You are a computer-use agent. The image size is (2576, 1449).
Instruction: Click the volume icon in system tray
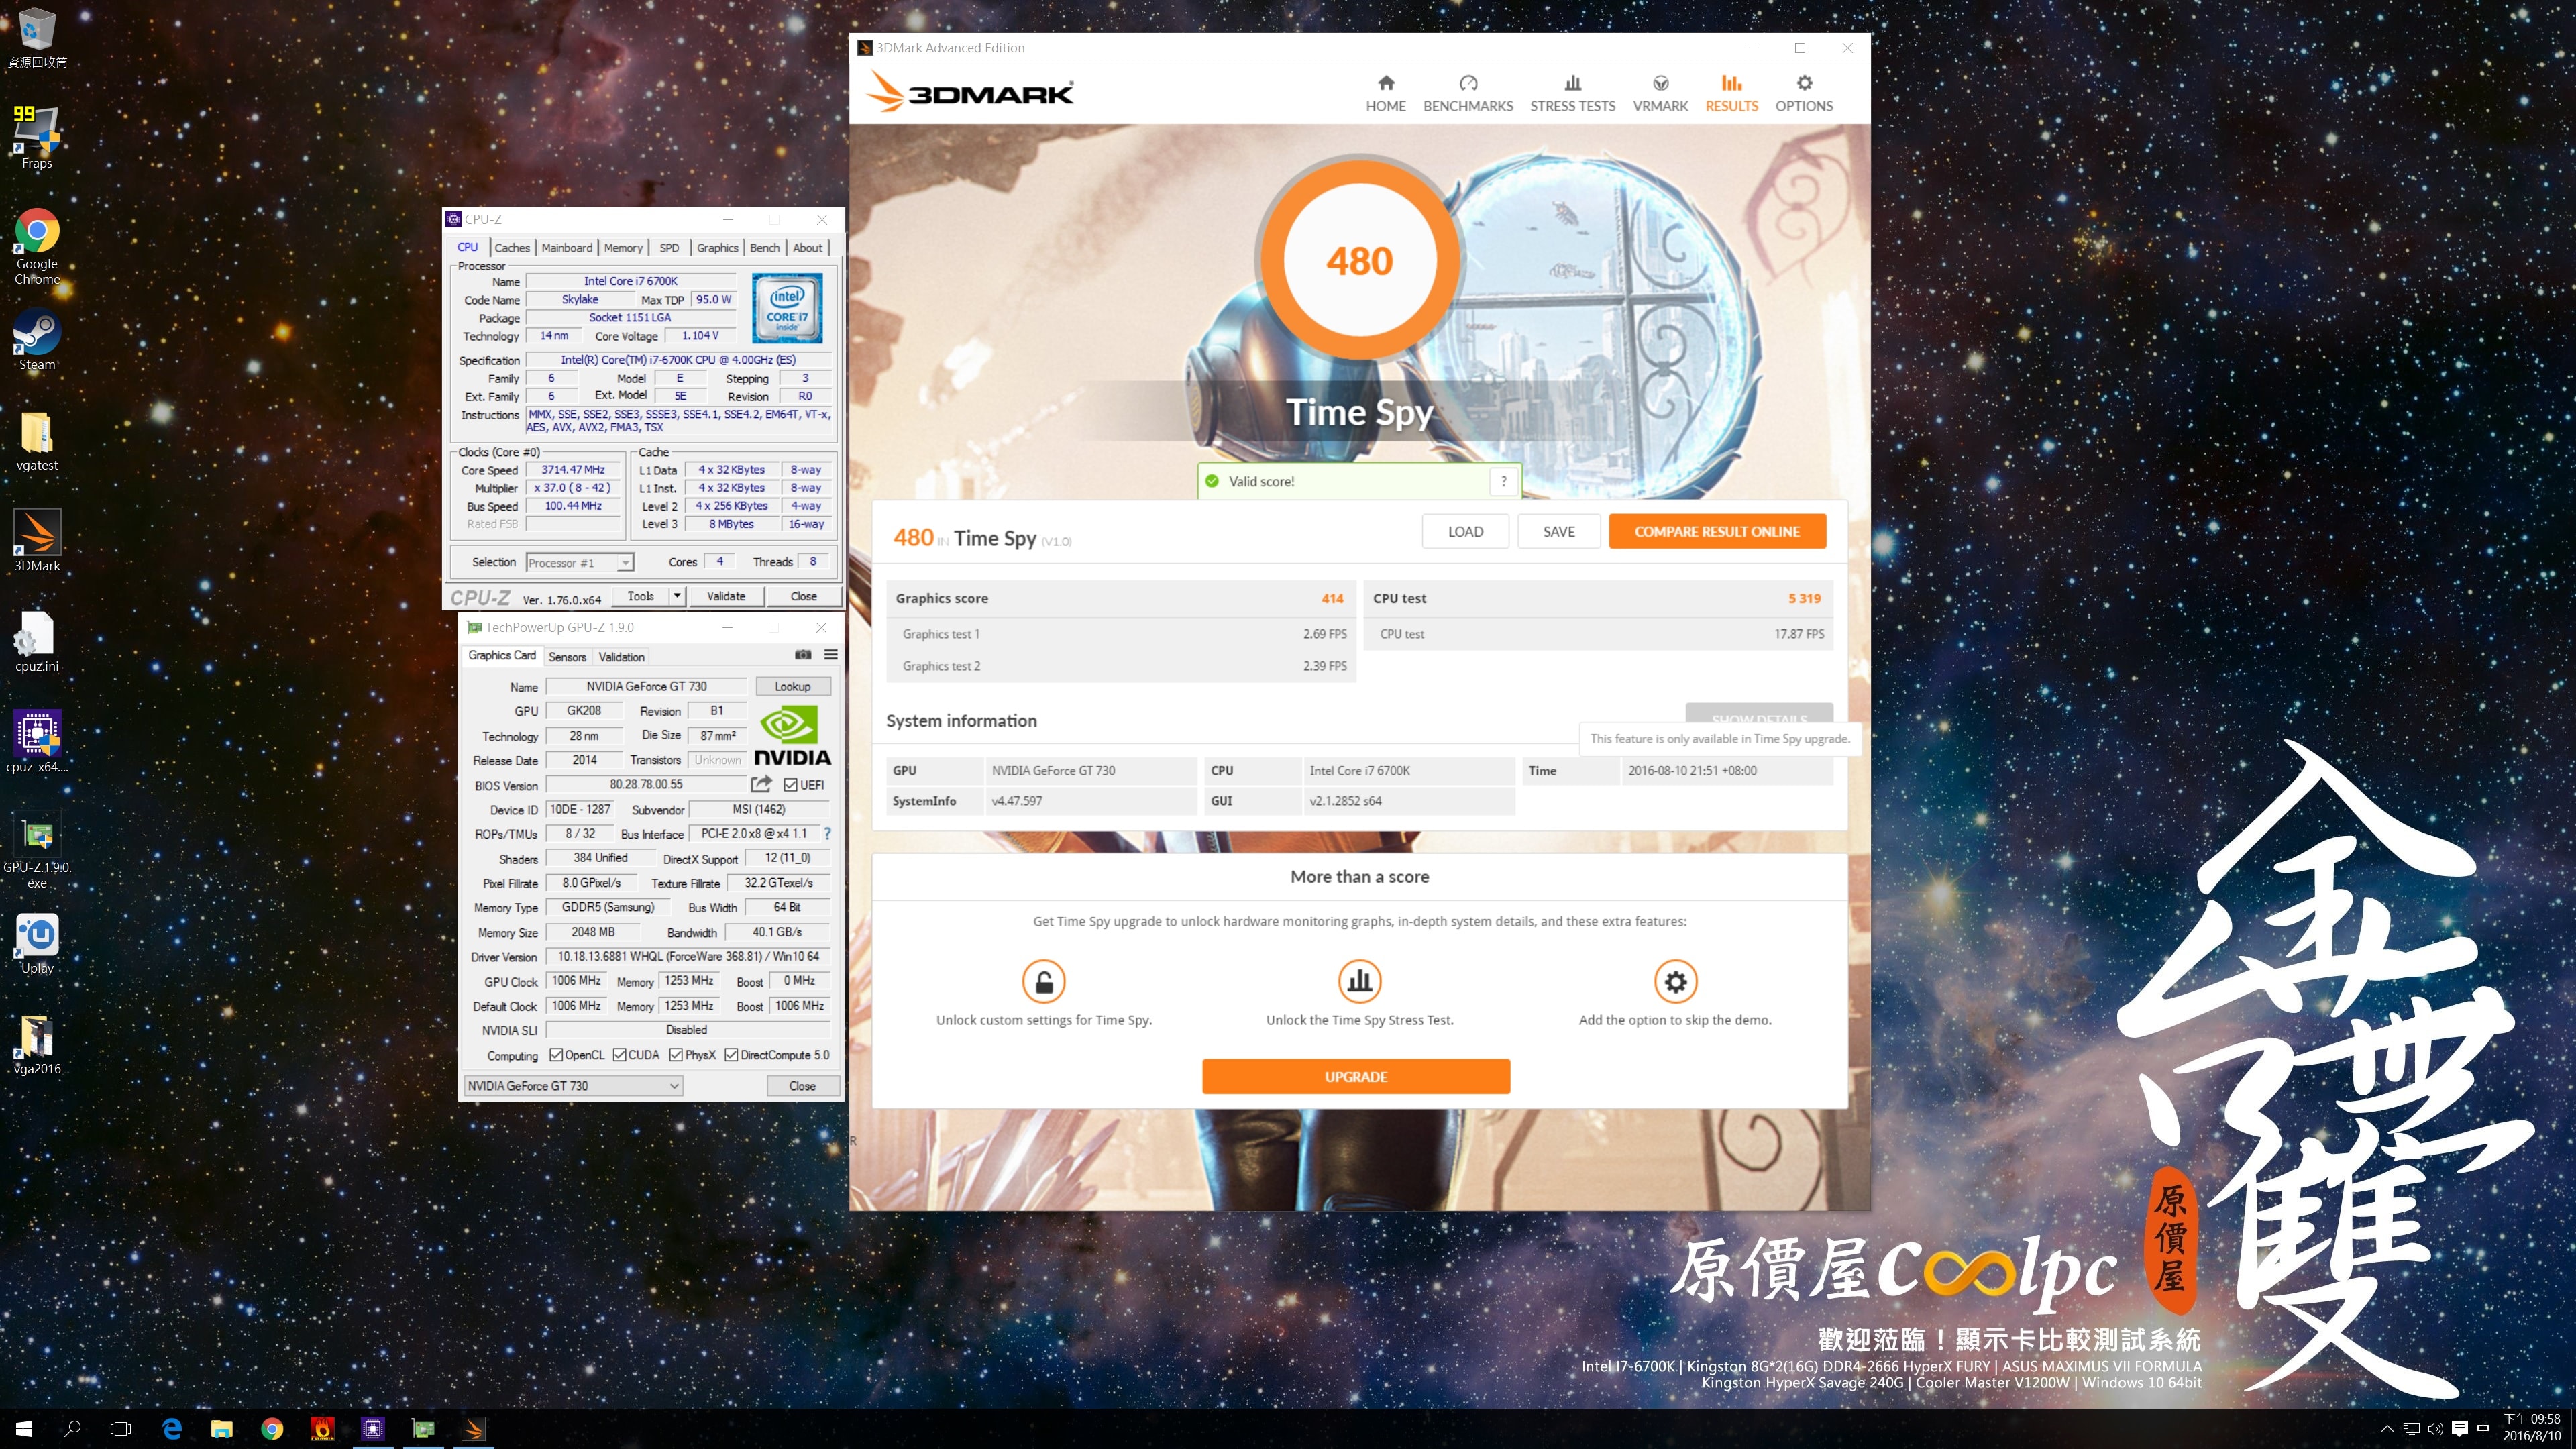[x=2435, y=1429]
